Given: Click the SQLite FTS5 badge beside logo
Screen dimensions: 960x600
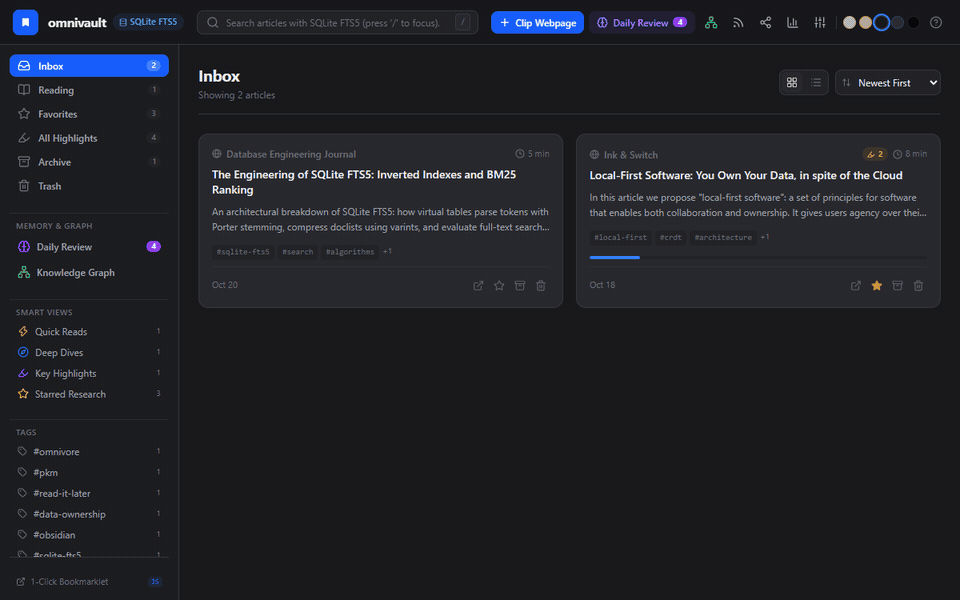Looking at the screenshot, I should tap(148, 22).
